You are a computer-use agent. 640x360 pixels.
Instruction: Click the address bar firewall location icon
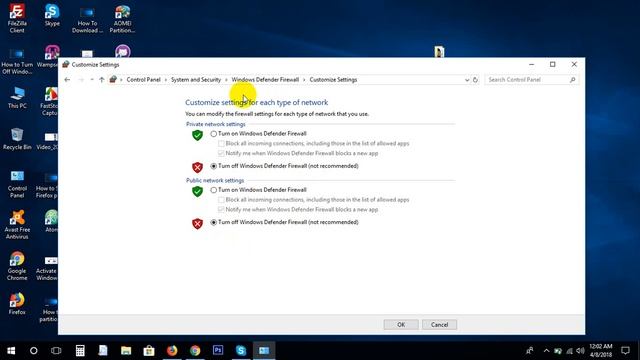click(113, 80)
